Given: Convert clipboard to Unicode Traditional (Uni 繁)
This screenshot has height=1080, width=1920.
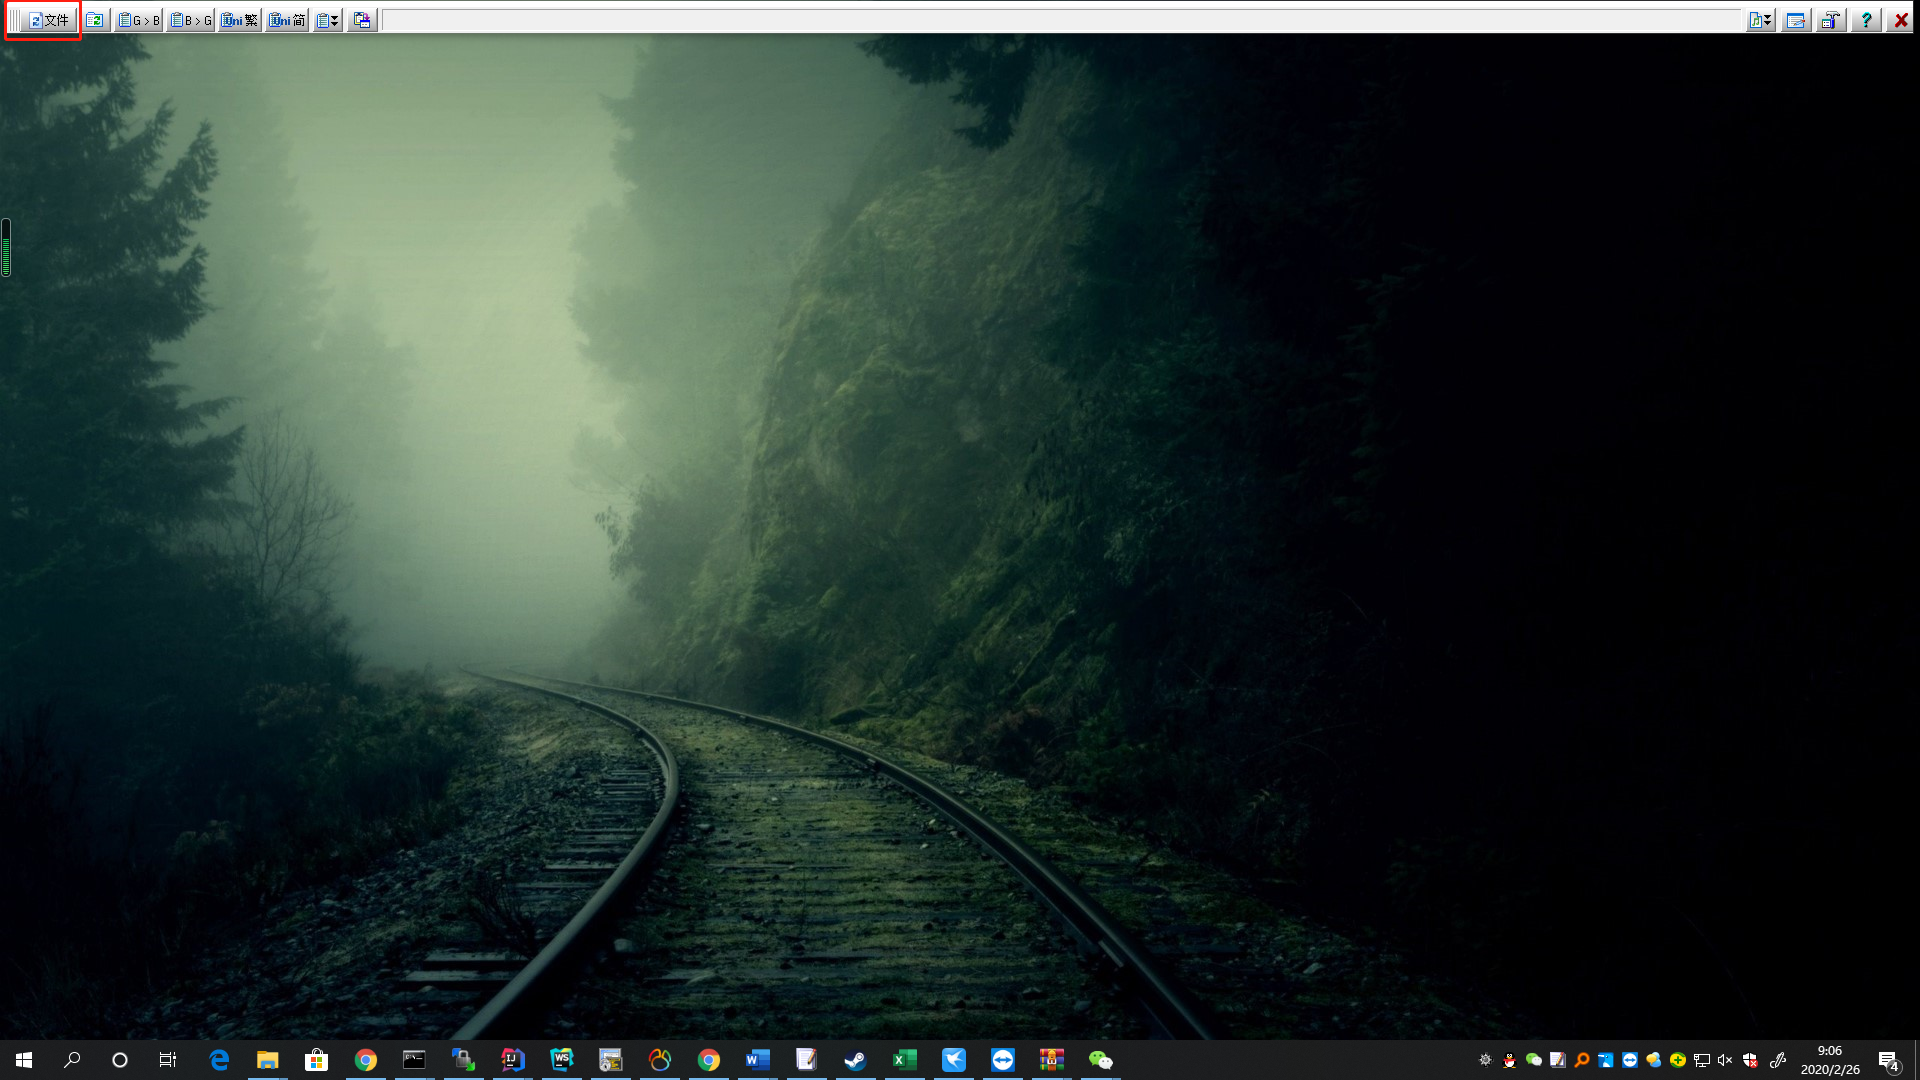Looking at the screenshot, I should coord(240,20).
